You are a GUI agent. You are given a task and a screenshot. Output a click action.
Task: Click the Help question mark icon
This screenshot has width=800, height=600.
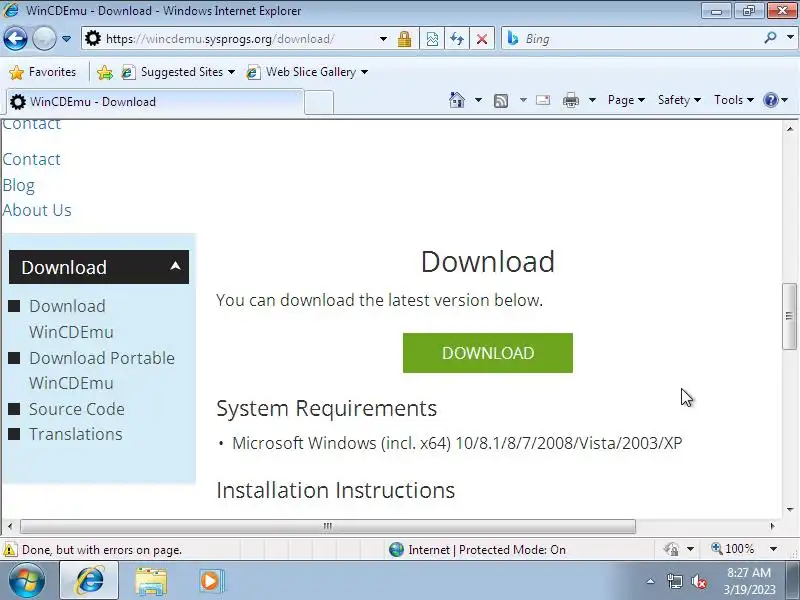point(770,100)
